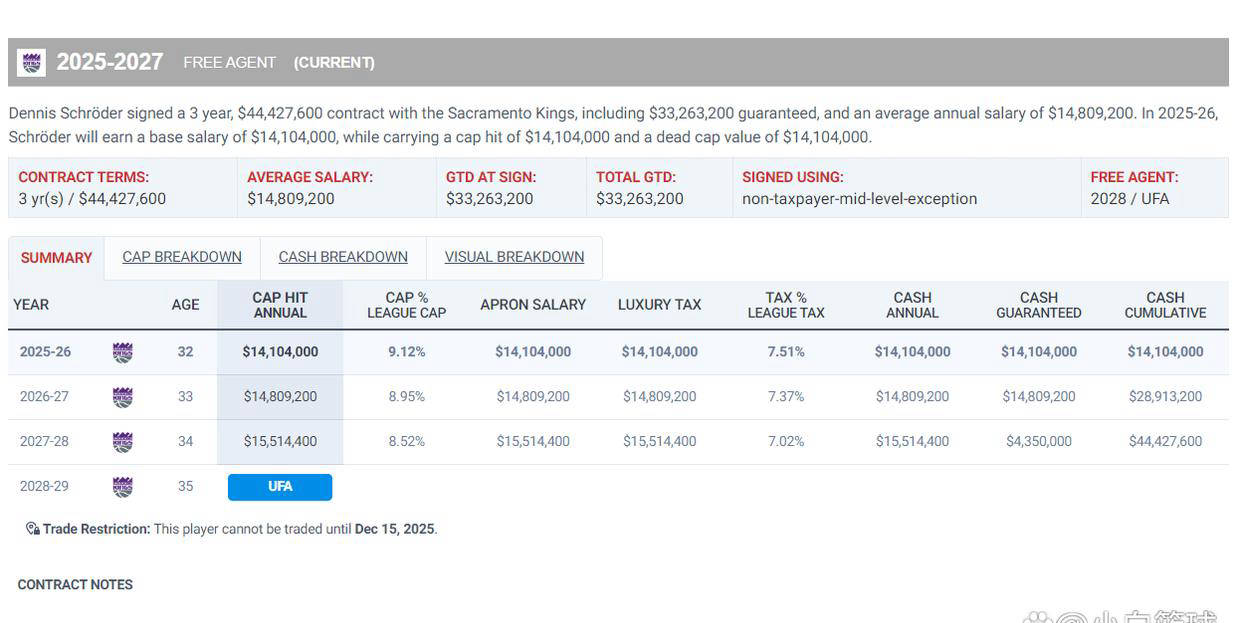
Task: Click the 2026-27 cap hit value $14,809,200
Action: click(x=280, y=397)
